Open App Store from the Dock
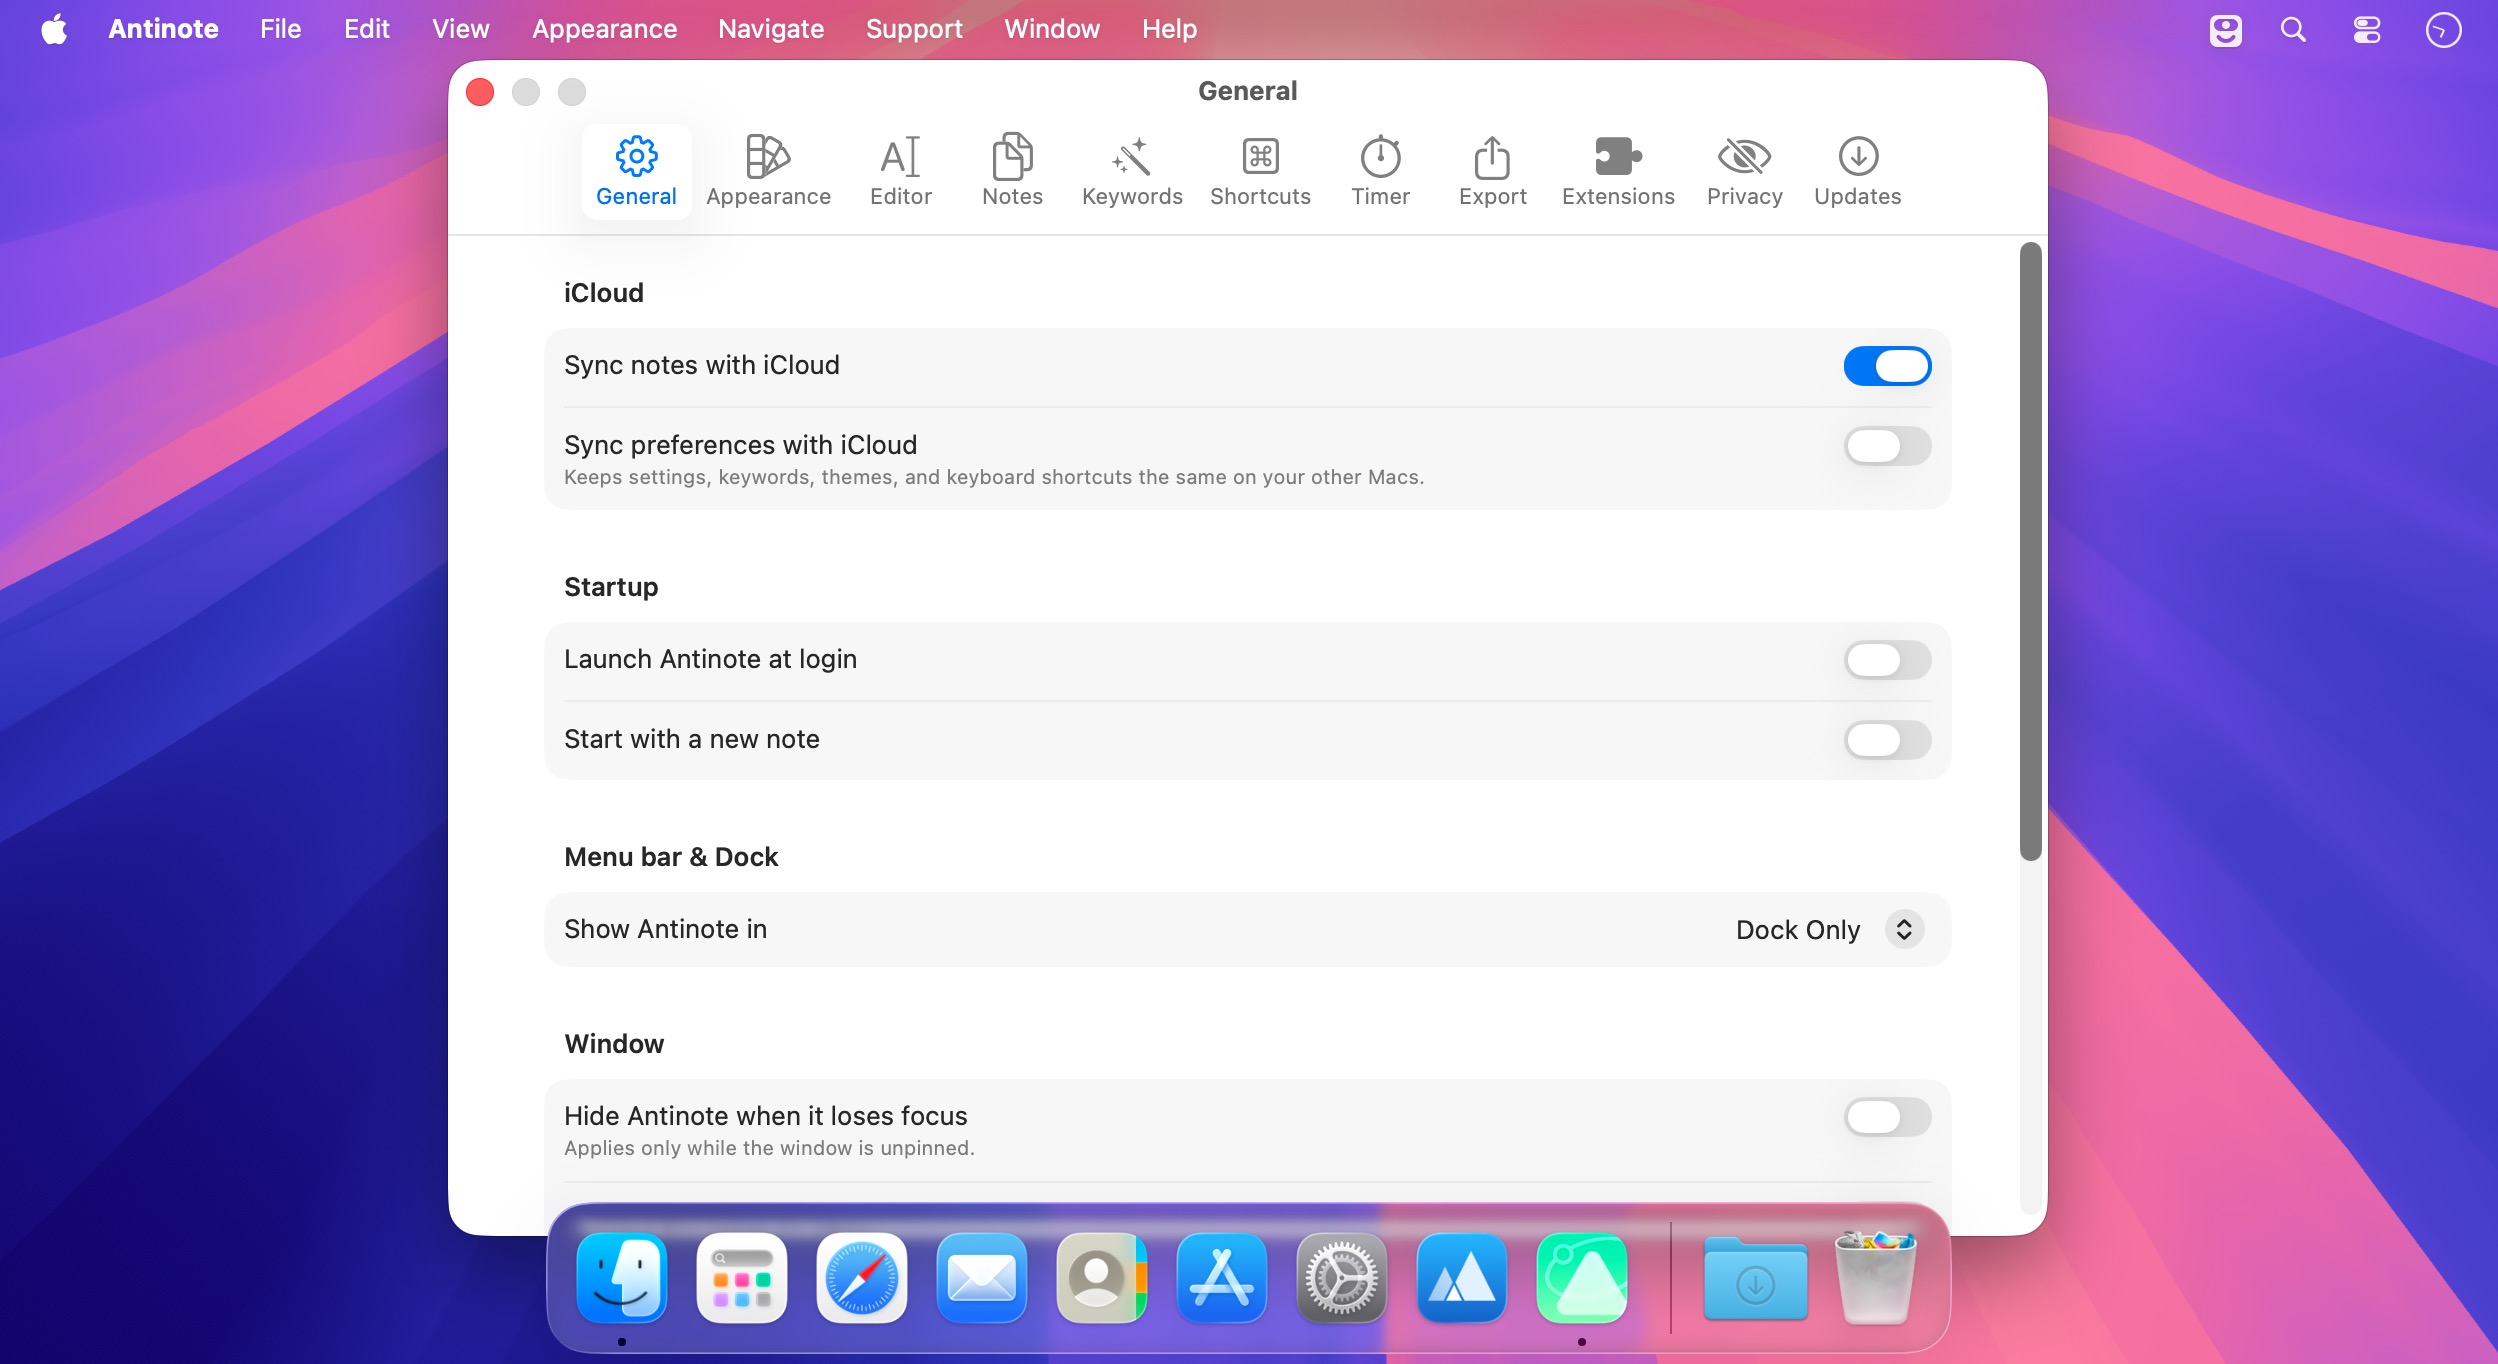2498x1364 pixels. (1222, 1278)
